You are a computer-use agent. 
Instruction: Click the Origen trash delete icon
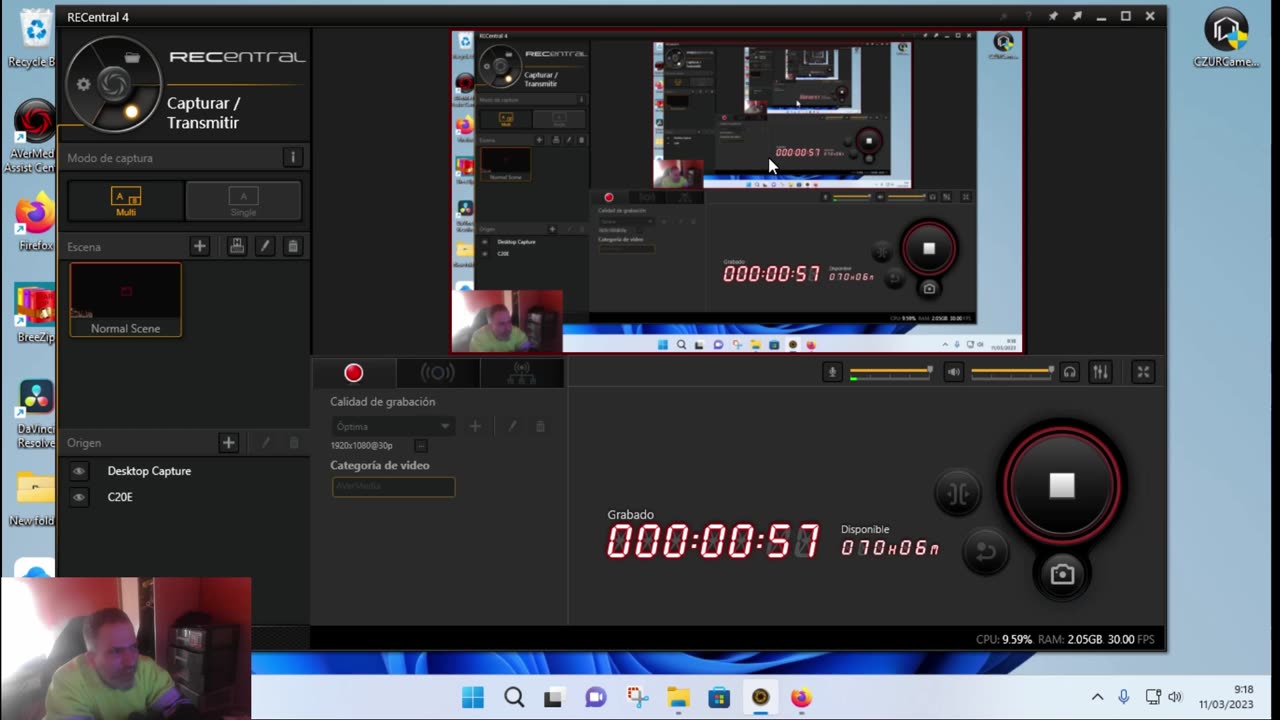point(293,442)
